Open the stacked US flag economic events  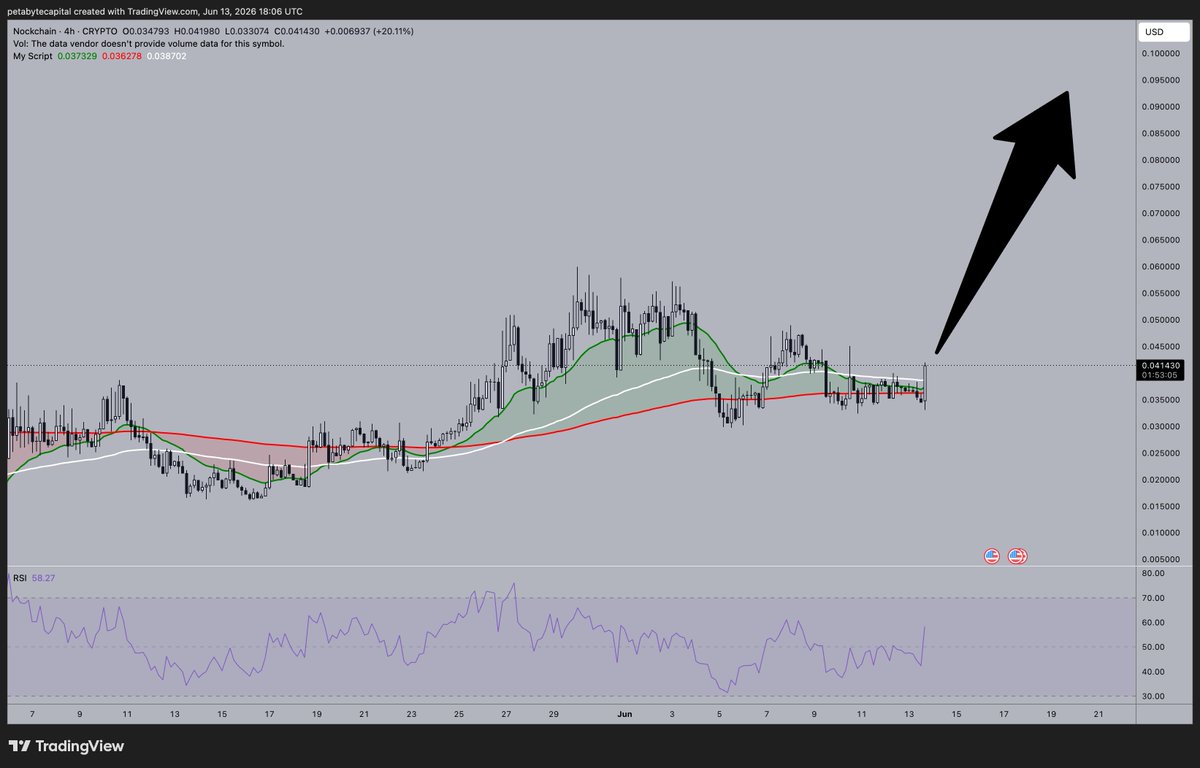(x=1018, y=556)
